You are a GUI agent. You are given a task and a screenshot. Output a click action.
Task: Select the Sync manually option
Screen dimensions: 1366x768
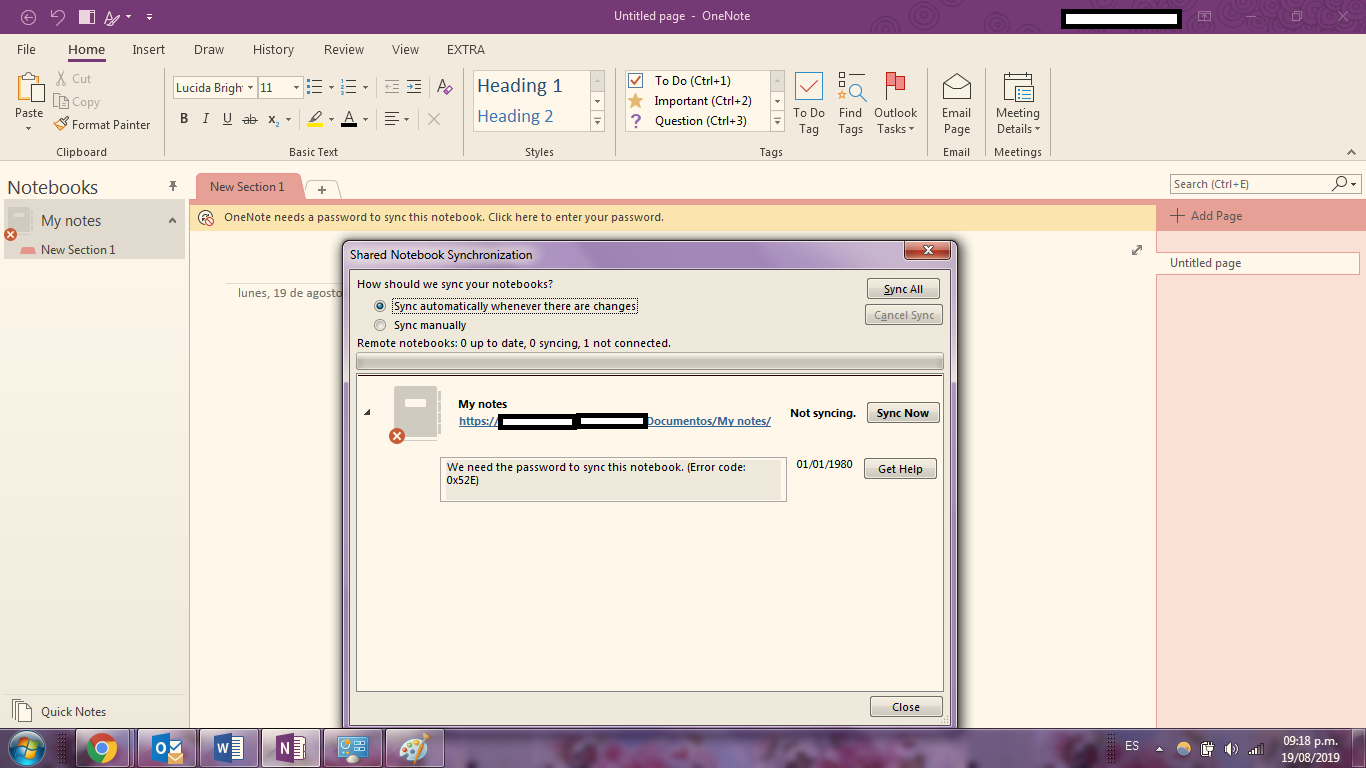tap(420, 325)
